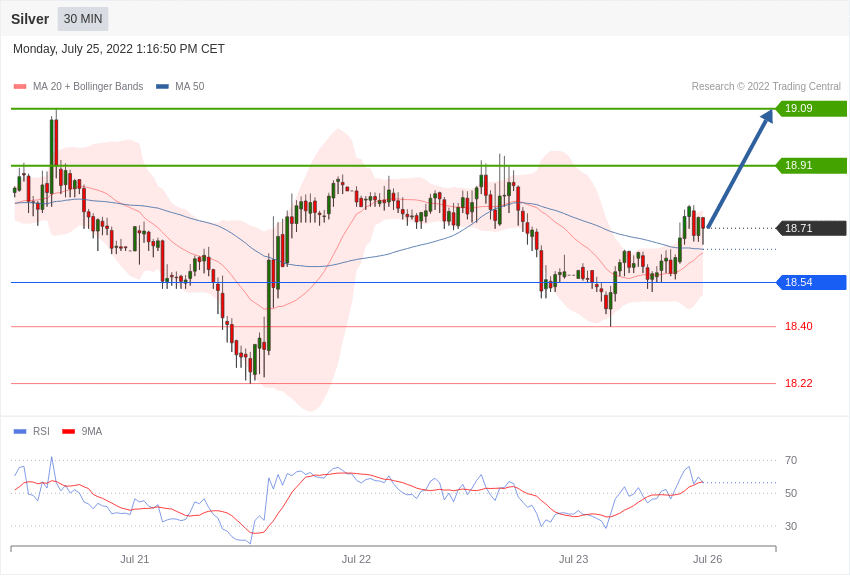Image resolution: width=850 pixels, height=576 pixels.
Task: Toggle the MA 50 legend entry
Action: click(180, 86)
